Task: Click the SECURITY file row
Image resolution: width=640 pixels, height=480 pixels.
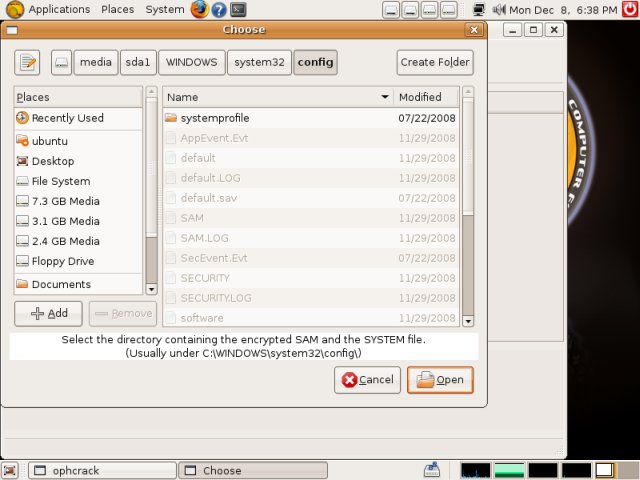Action: 311,278
